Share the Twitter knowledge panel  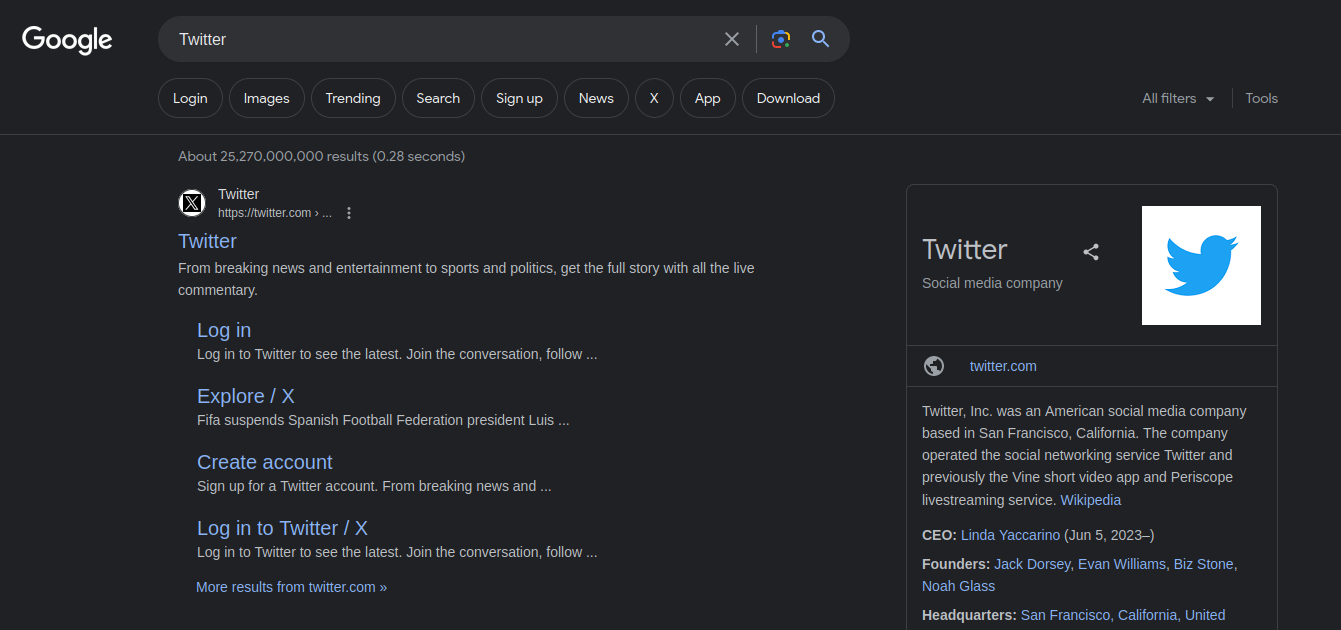1091,252
